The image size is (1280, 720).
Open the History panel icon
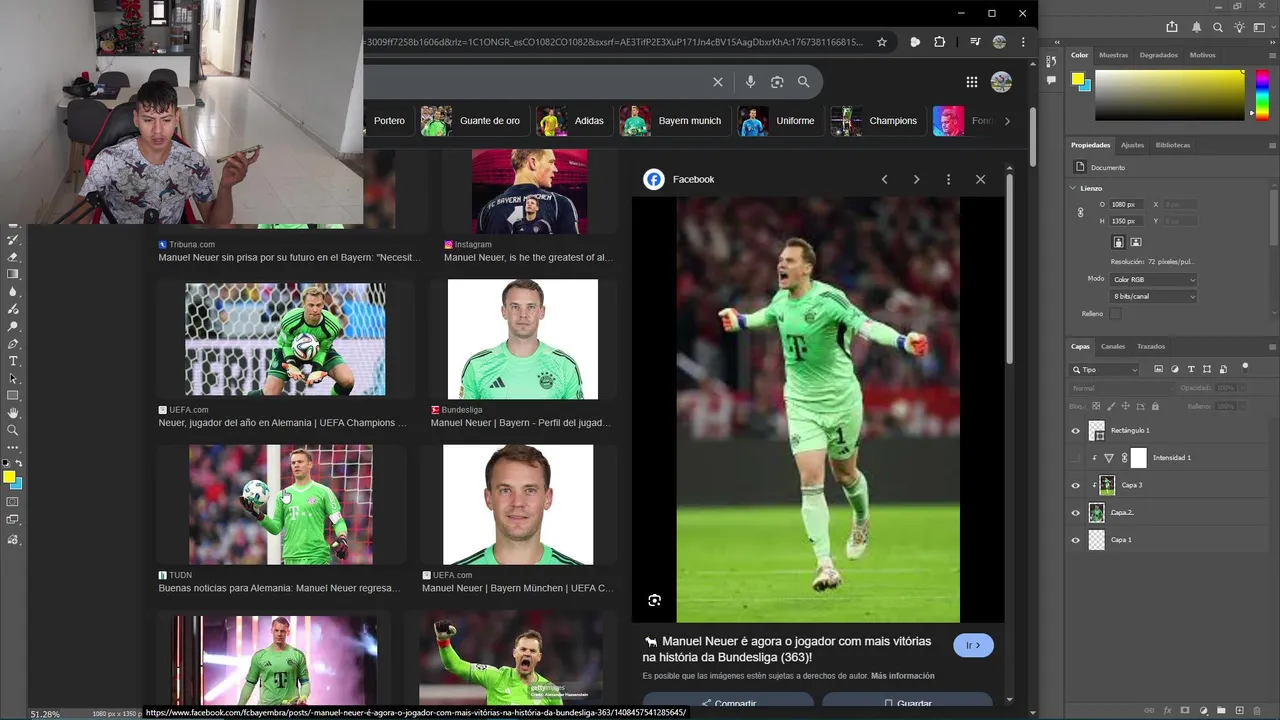tap(1051, 61)
